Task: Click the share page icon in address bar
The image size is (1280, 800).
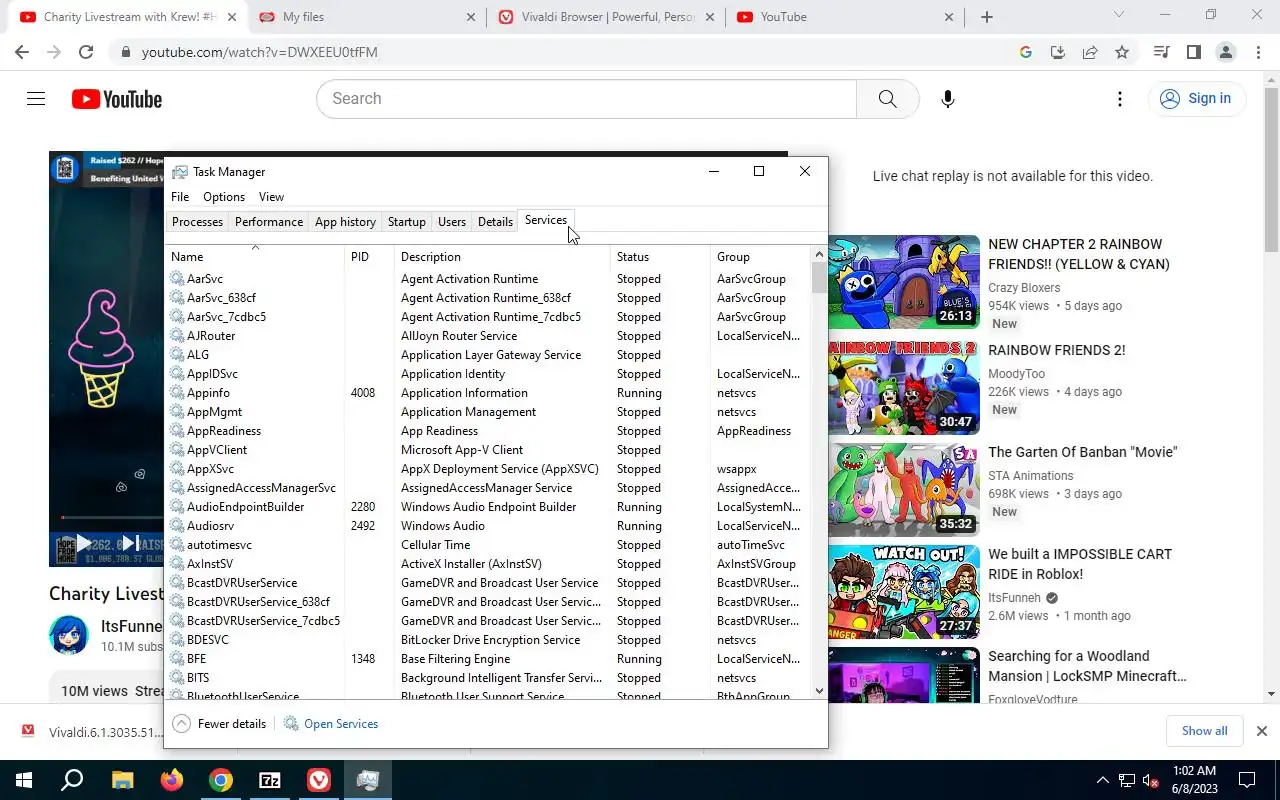Action: pyautogui.click(x=1090, y=52)
